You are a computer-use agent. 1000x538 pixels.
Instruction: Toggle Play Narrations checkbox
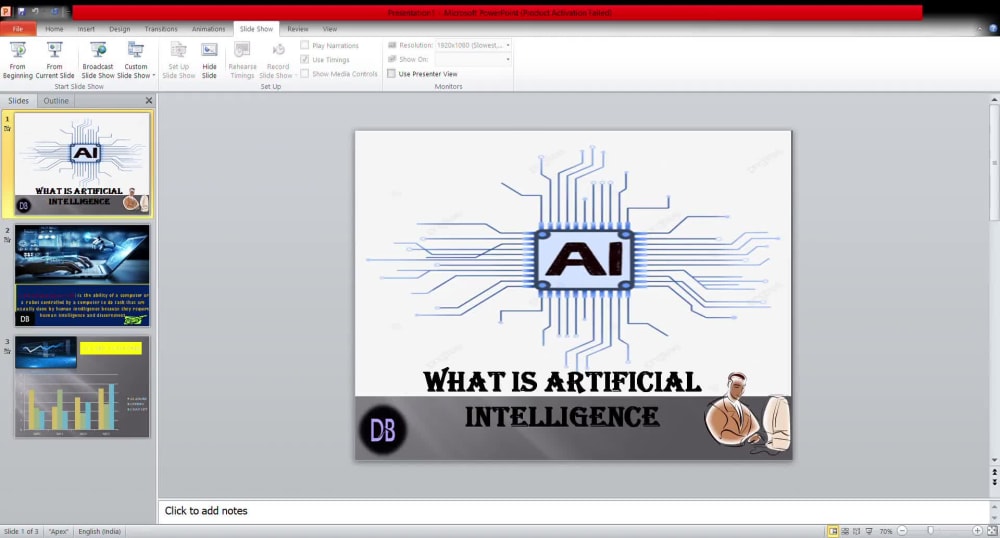pyautogui.click(x=305, y=45)
